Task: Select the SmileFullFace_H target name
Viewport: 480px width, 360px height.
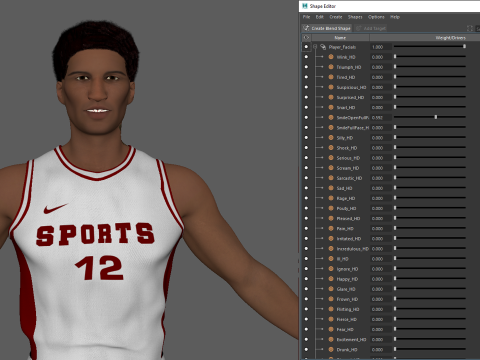Action: [352, 128]
